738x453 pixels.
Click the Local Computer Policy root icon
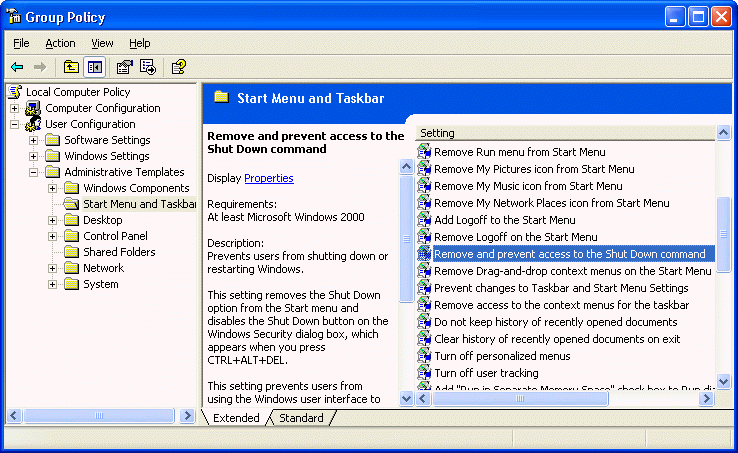(15, 92)
